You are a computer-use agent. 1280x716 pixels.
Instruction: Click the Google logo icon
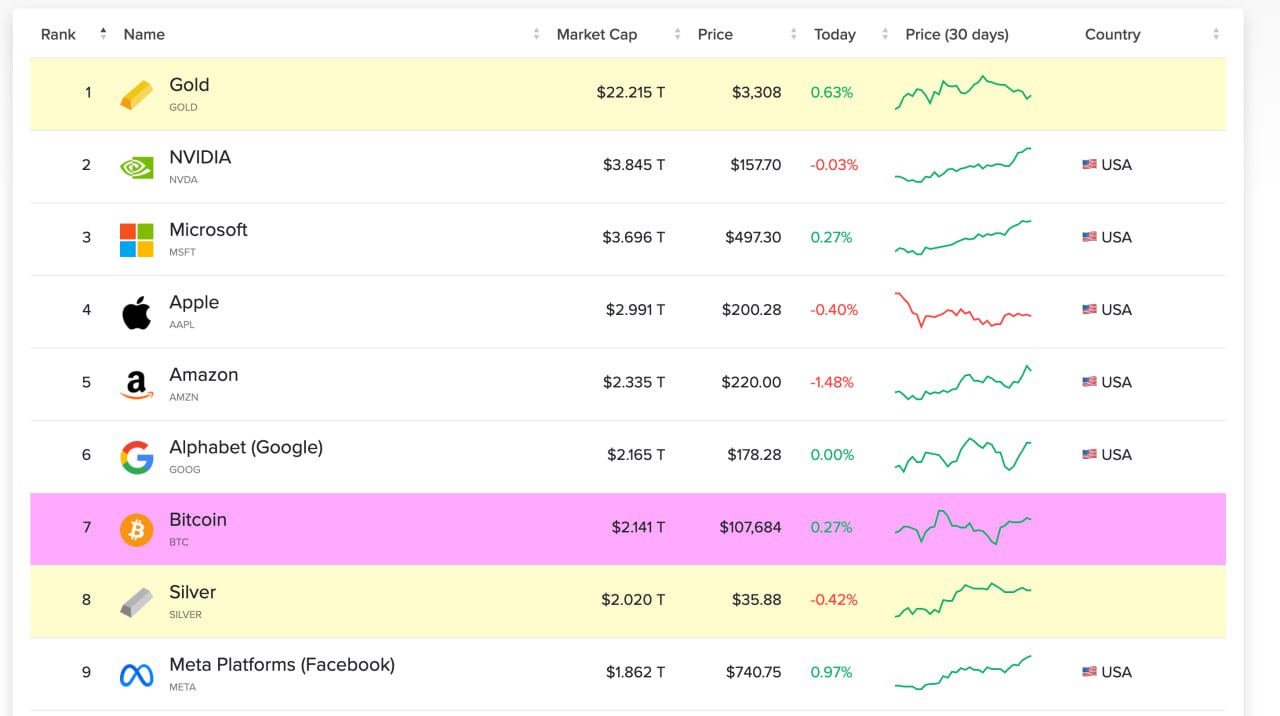click(x=137, y=457)
